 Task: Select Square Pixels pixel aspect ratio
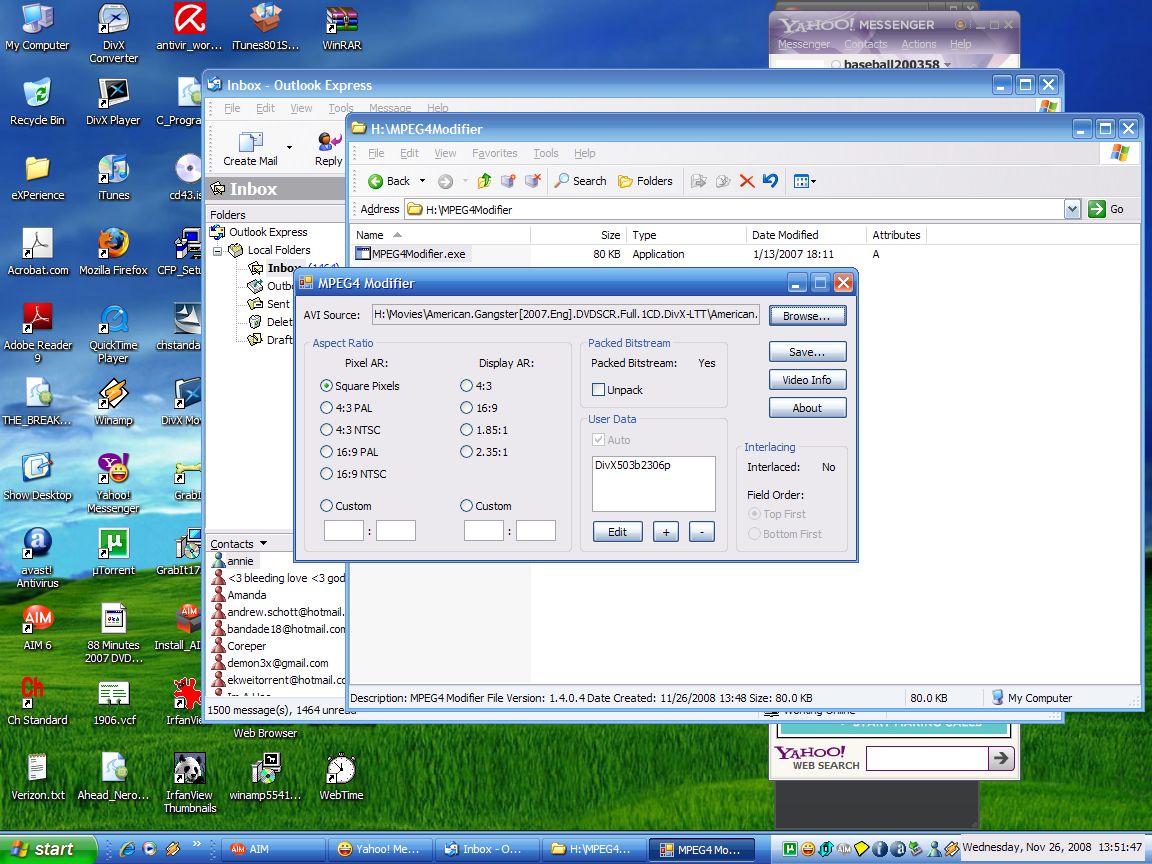click(x=360, y=386)
